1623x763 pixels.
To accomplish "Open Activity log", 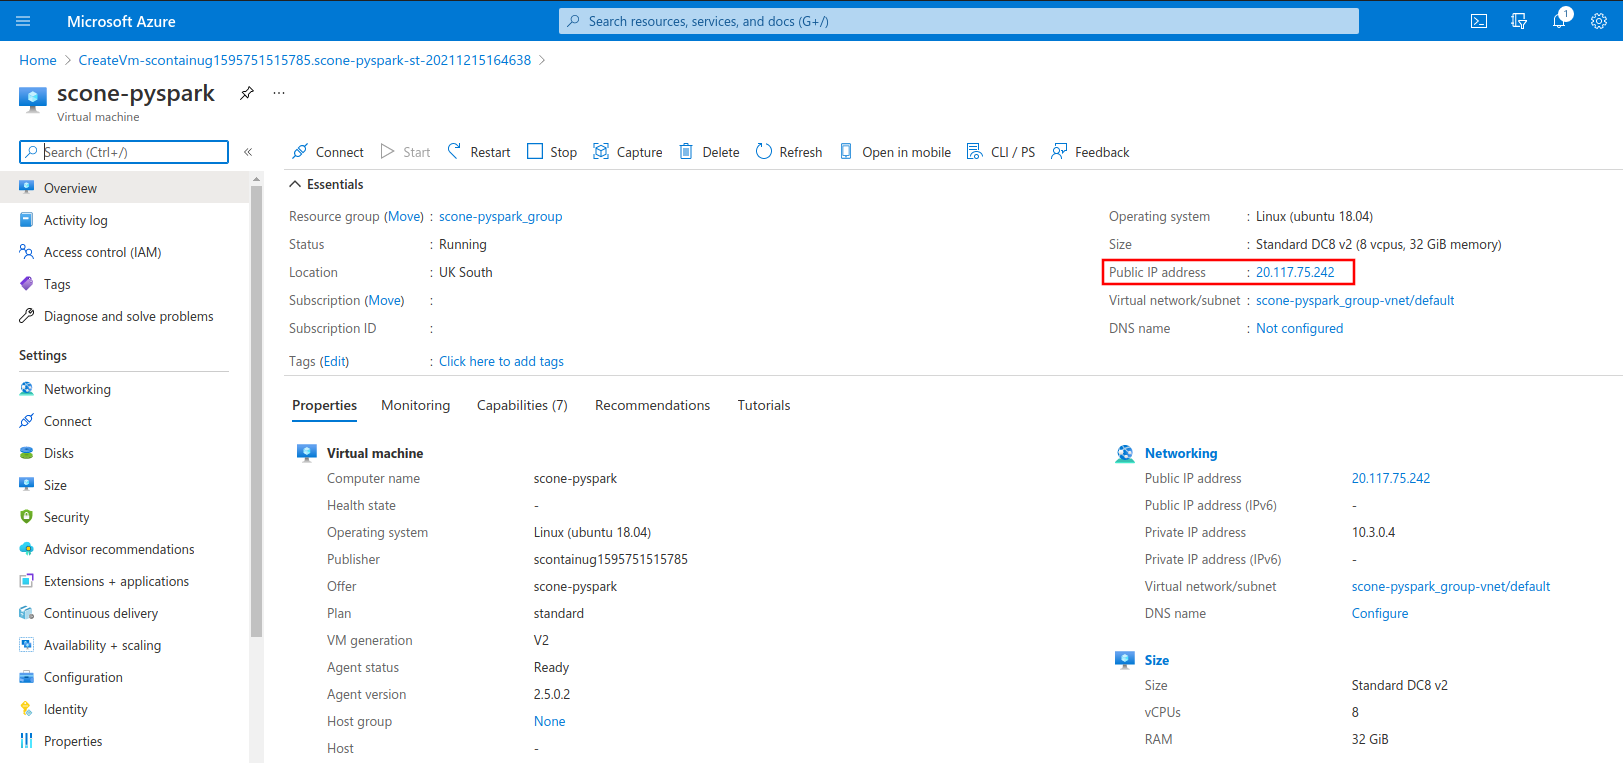I will coord(75,220).
